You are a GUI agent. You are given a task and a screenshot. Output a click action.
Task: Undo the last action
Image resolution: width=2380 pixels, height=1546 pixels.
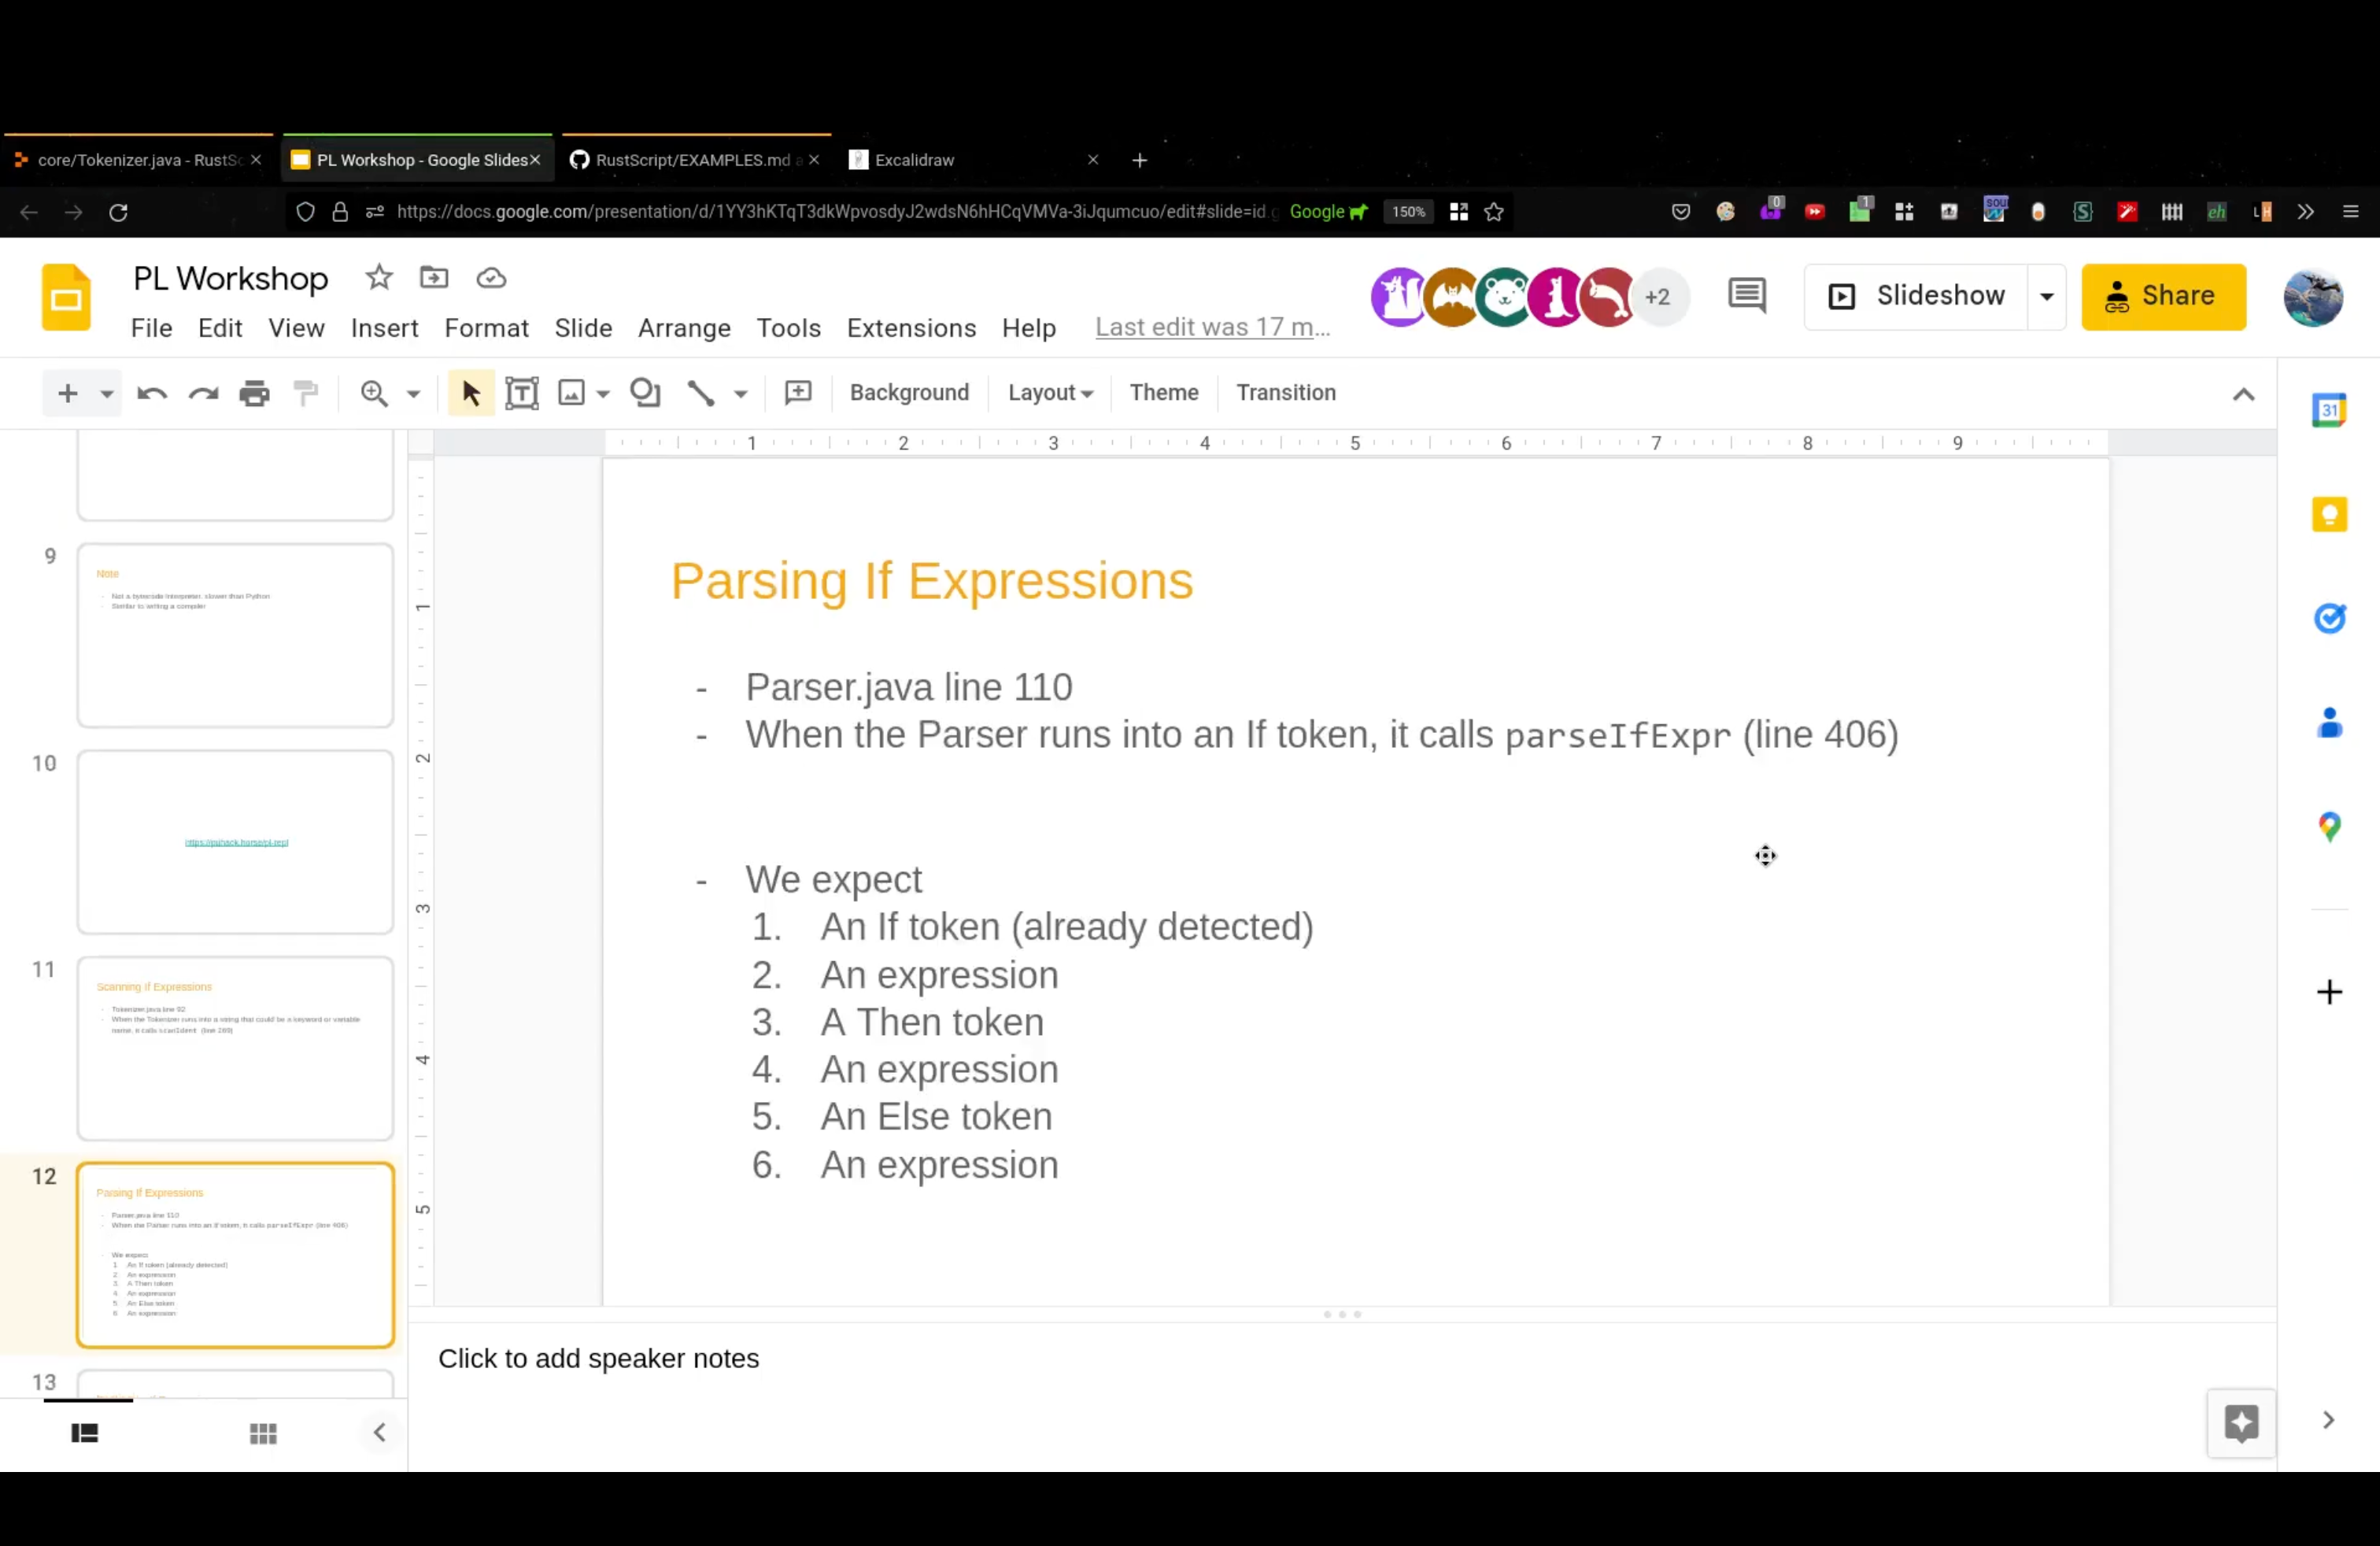[x=152, y=393]
